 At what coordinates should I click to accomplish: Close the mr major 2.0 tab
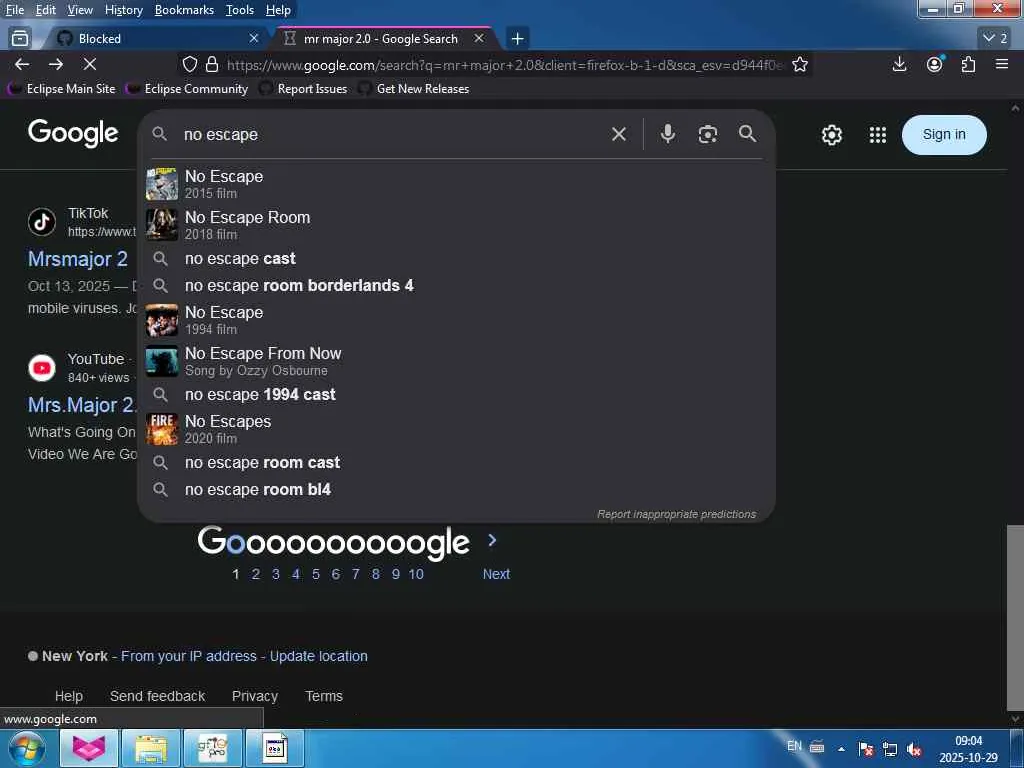[x=479, y=39]
